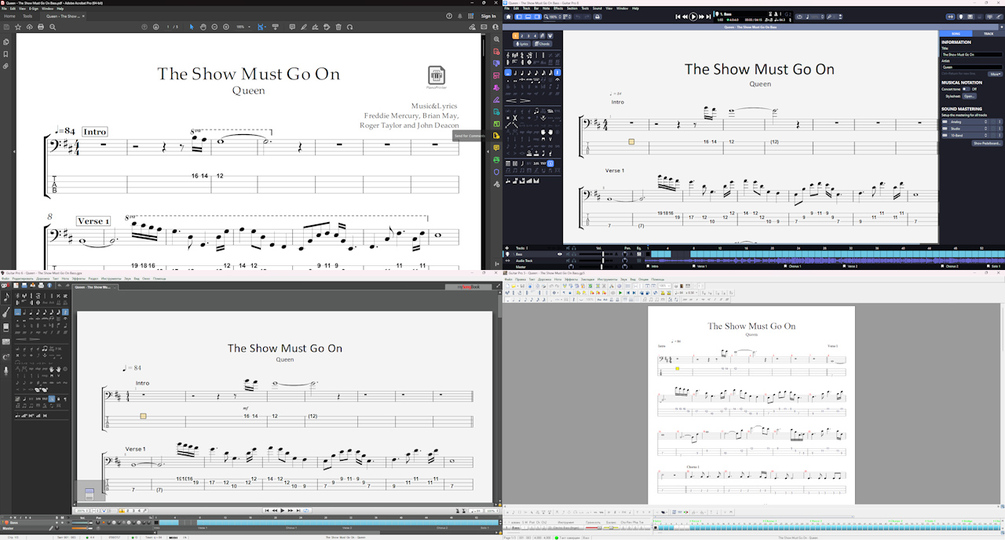This screenshot has height=540, width=1005.
Task: Click the print icon in Acrobat toolbar
Action: pos(41,27)
